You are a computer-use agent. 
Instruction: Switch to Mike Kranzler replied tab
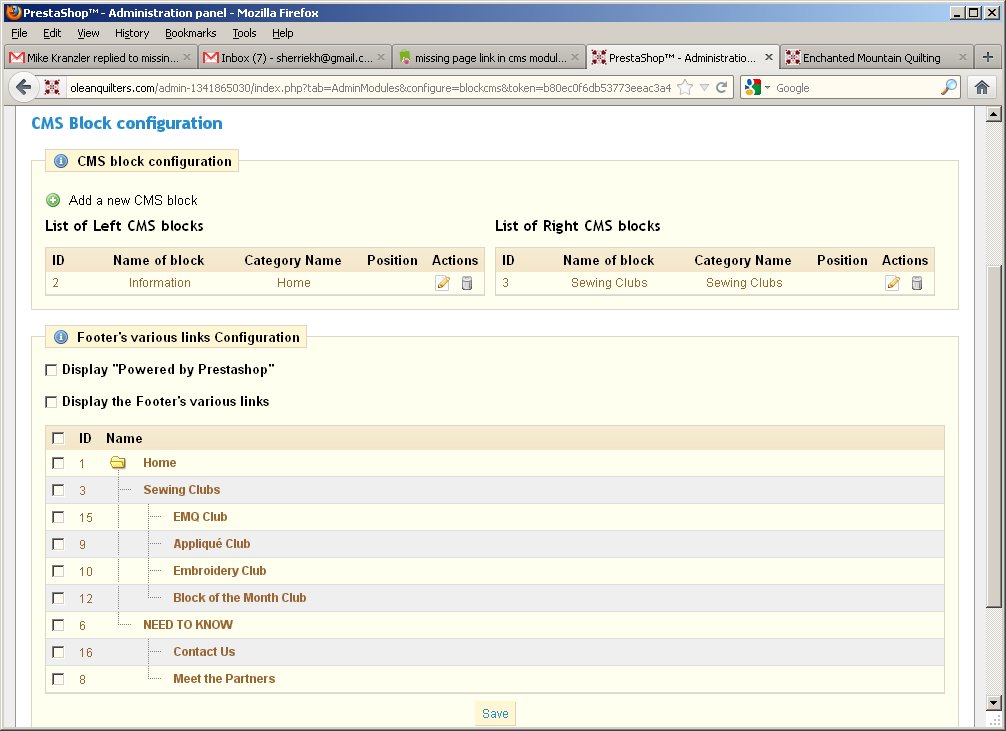click(99, 57)
